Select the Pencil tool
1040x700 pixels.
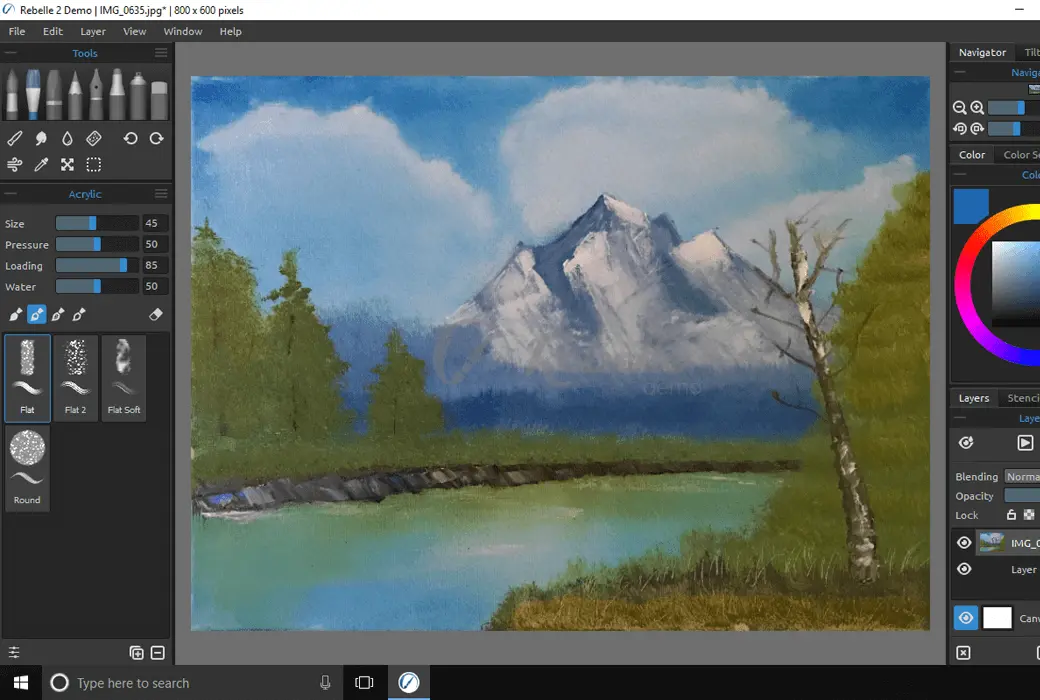(x=75, y=94)
